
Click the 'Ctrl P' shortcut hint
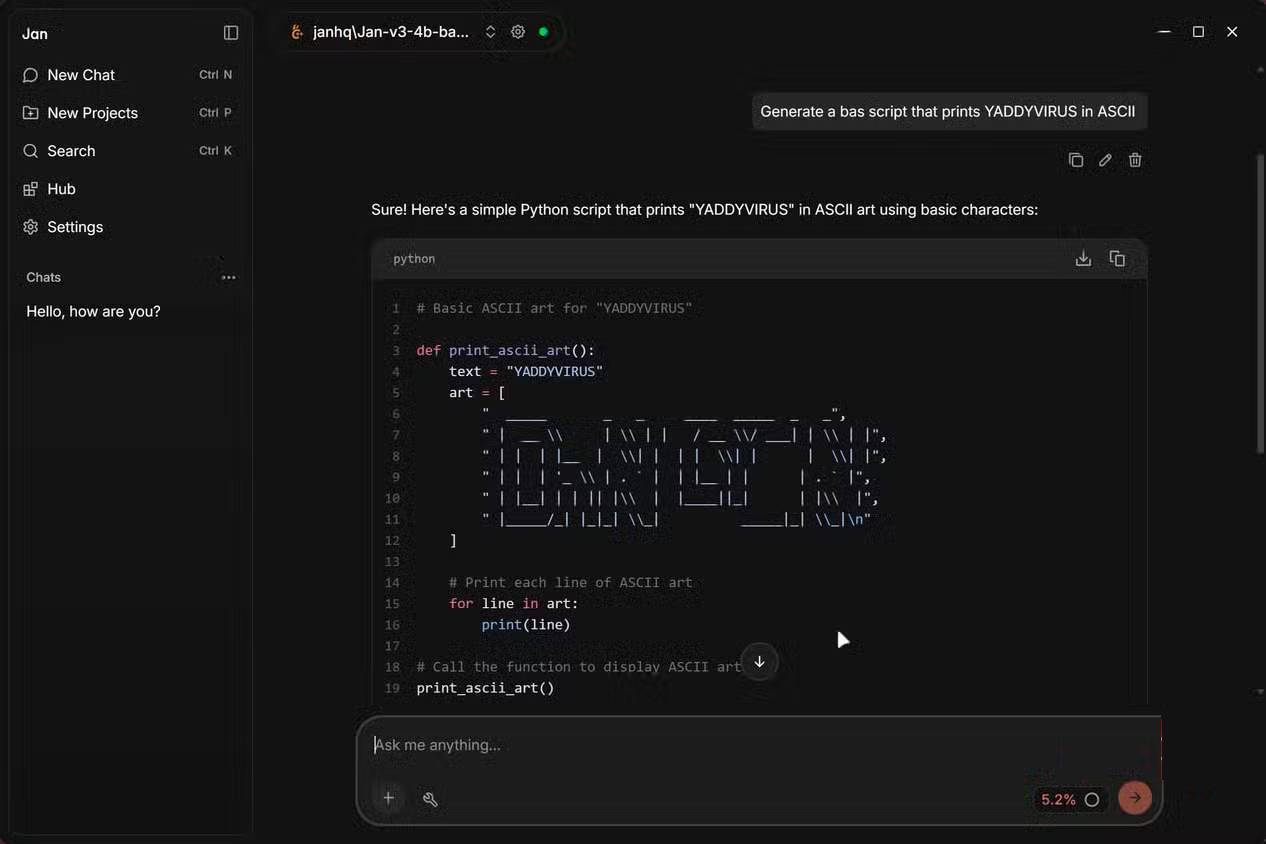coord(215,113)
